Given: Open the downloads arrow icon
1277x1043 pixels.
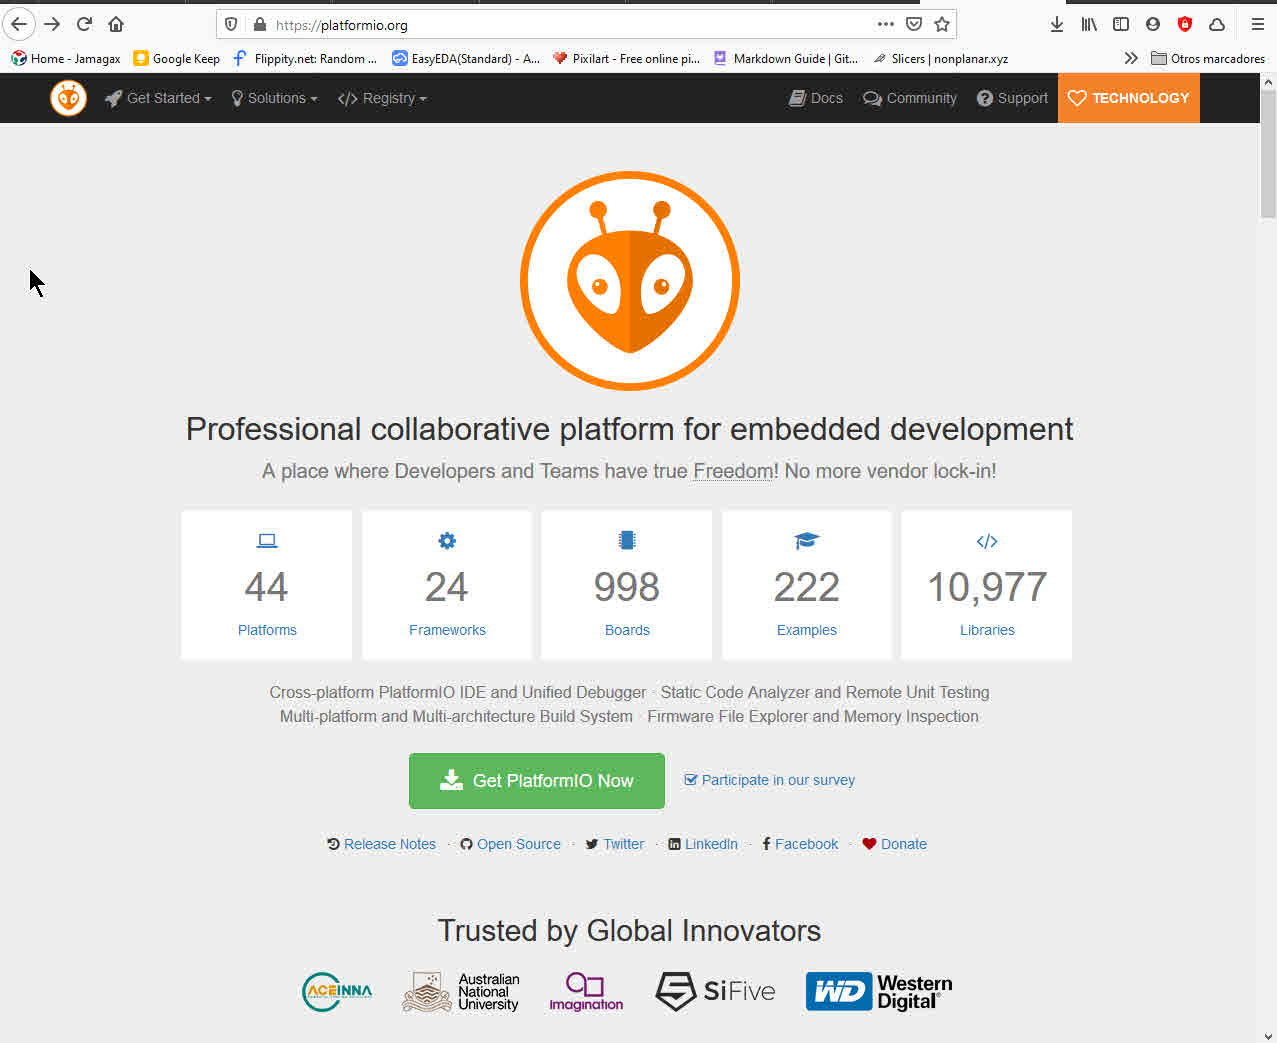Looking at the screenshot, I should point(1057,24).
